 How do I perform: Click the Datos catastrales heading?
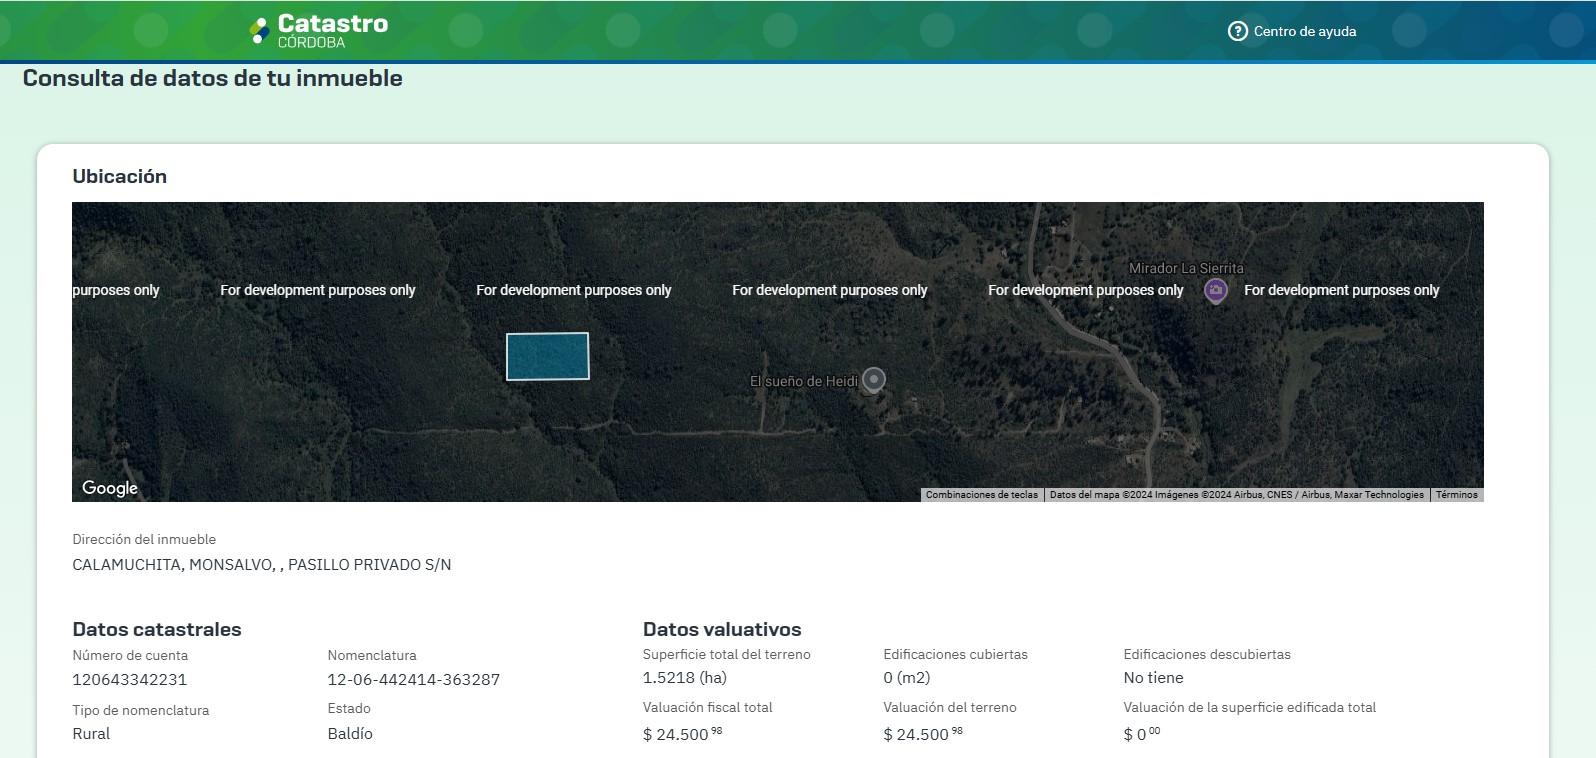pyautogui.click(x=157, y=630)
